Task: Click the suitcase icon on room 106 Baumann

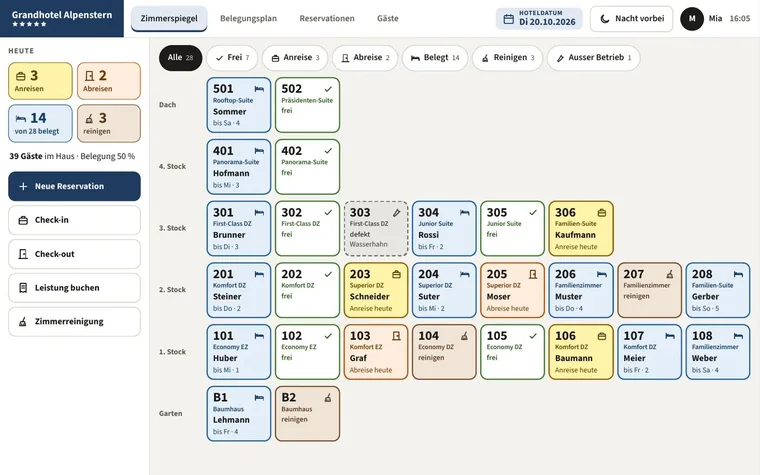Action: click(x=602, y=336)
